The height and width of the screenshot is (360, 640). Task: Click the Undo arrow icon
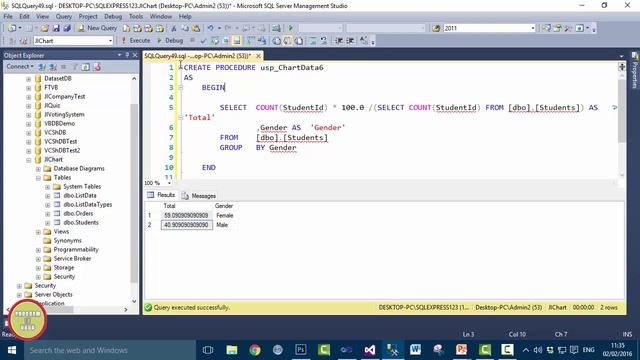point(210,28)
